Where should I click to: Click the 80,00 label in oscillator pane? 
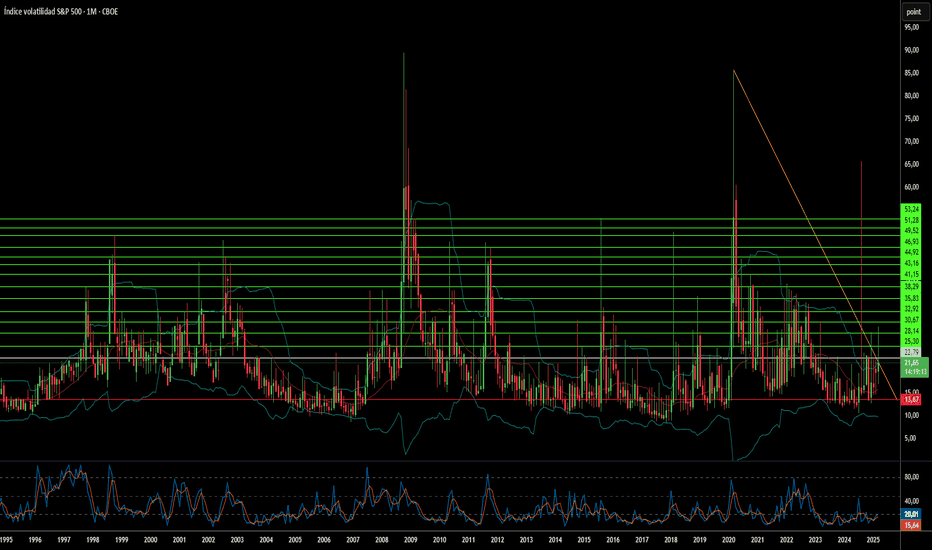[911, 477]
